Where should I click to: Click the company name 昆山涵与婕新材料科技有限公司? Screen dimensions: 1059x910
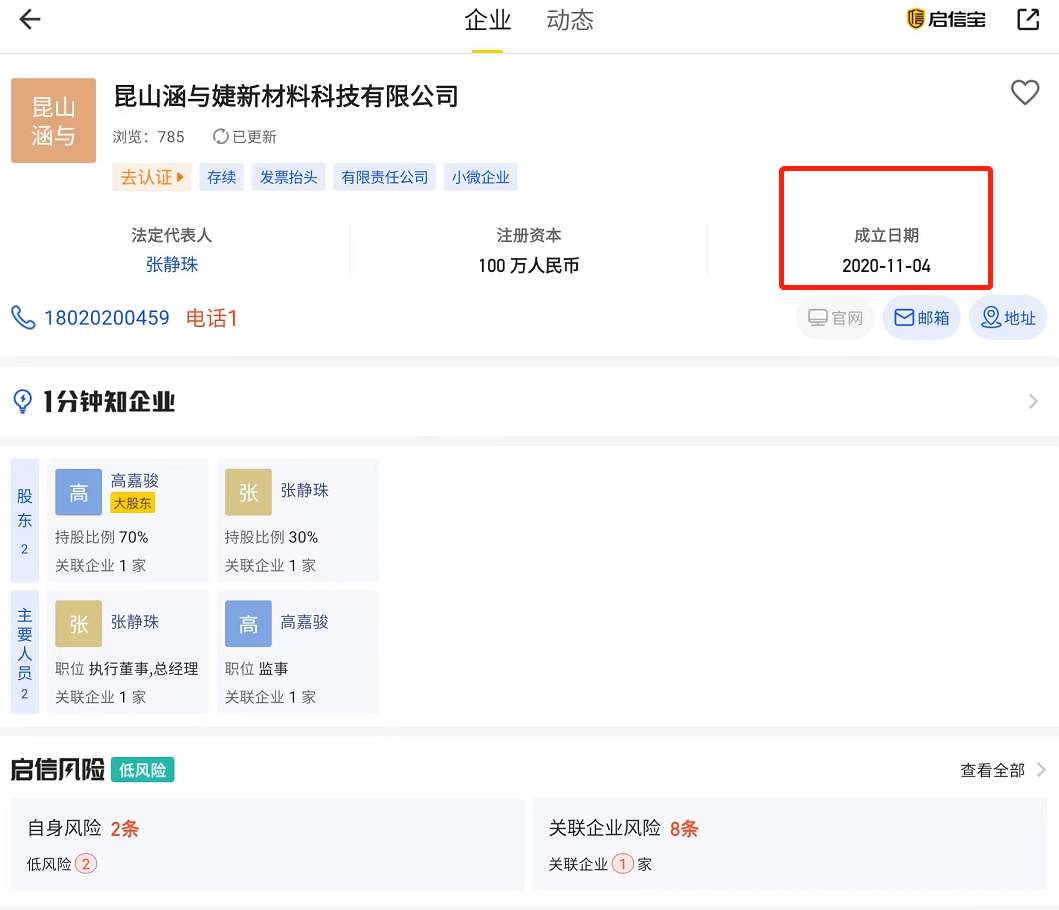coord(286,96)
